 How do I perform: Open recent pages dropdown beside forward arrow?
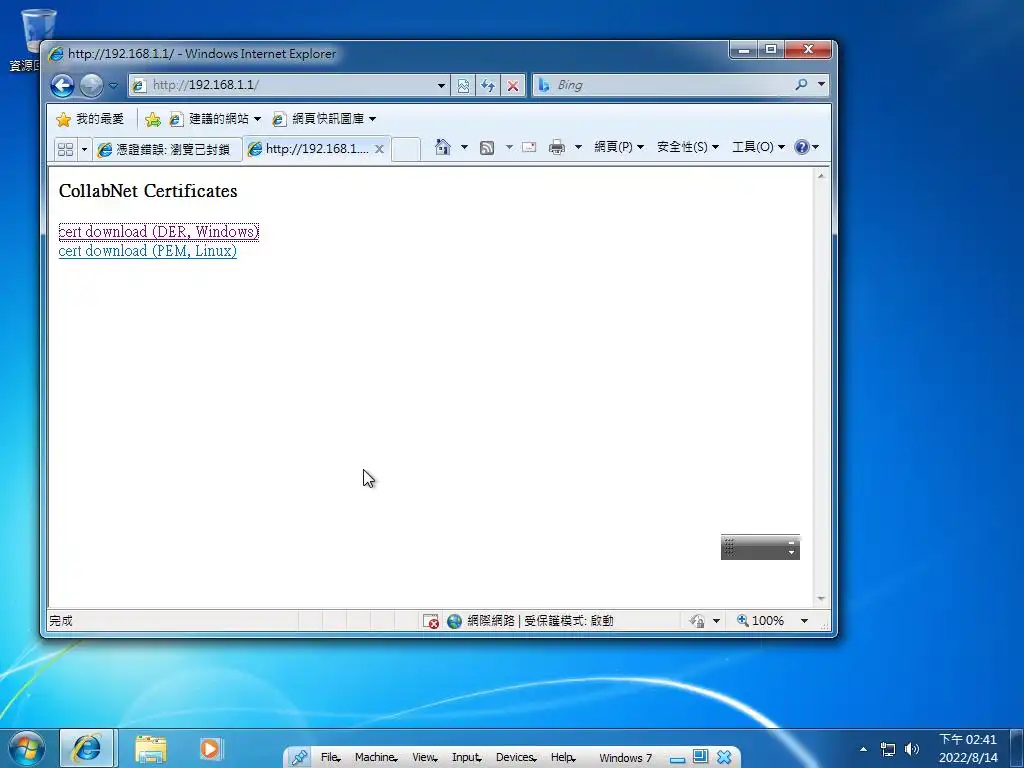pos(113,86)
